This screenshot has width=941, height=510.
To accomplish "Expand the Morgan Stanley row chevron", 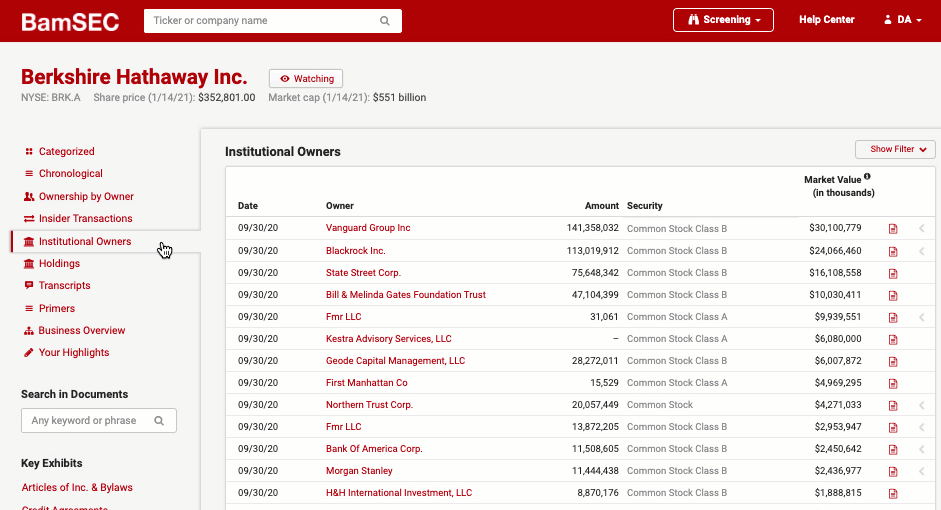I will tap(922, 471).
